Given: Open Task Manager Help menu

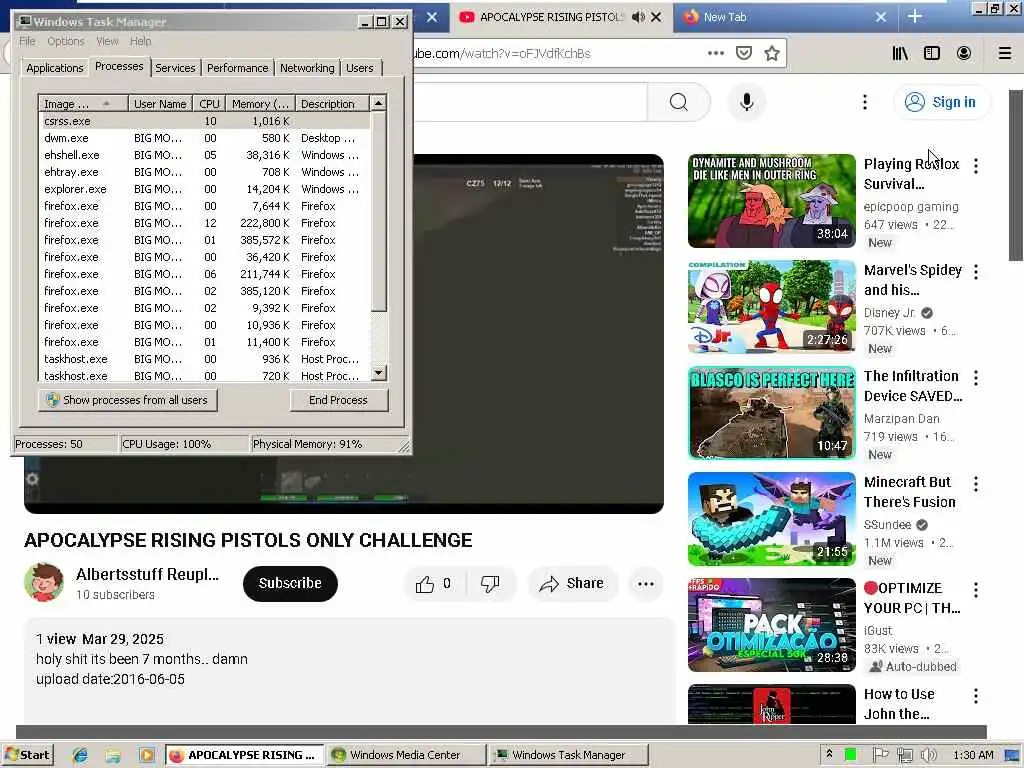Looking at the screenshot, I should [x=140, y=41].
